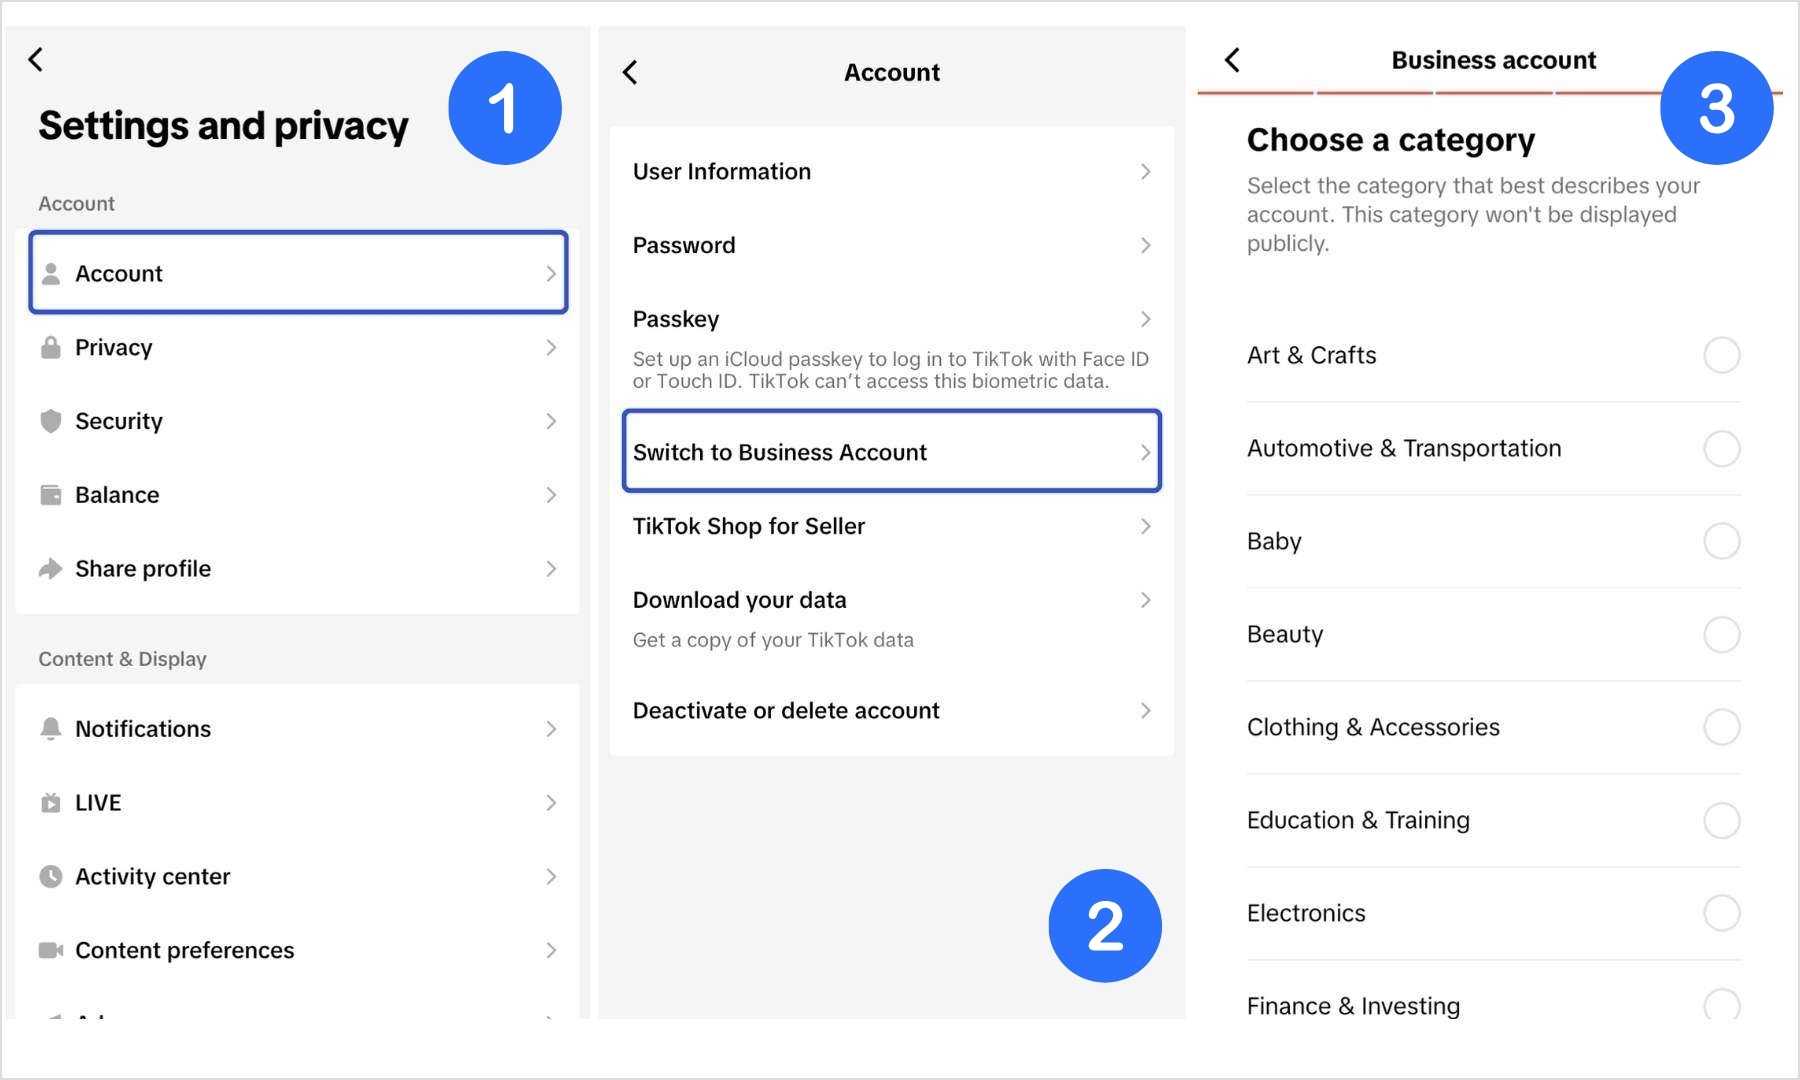
Task: Tap the Security label in settings
Action: 119,422
